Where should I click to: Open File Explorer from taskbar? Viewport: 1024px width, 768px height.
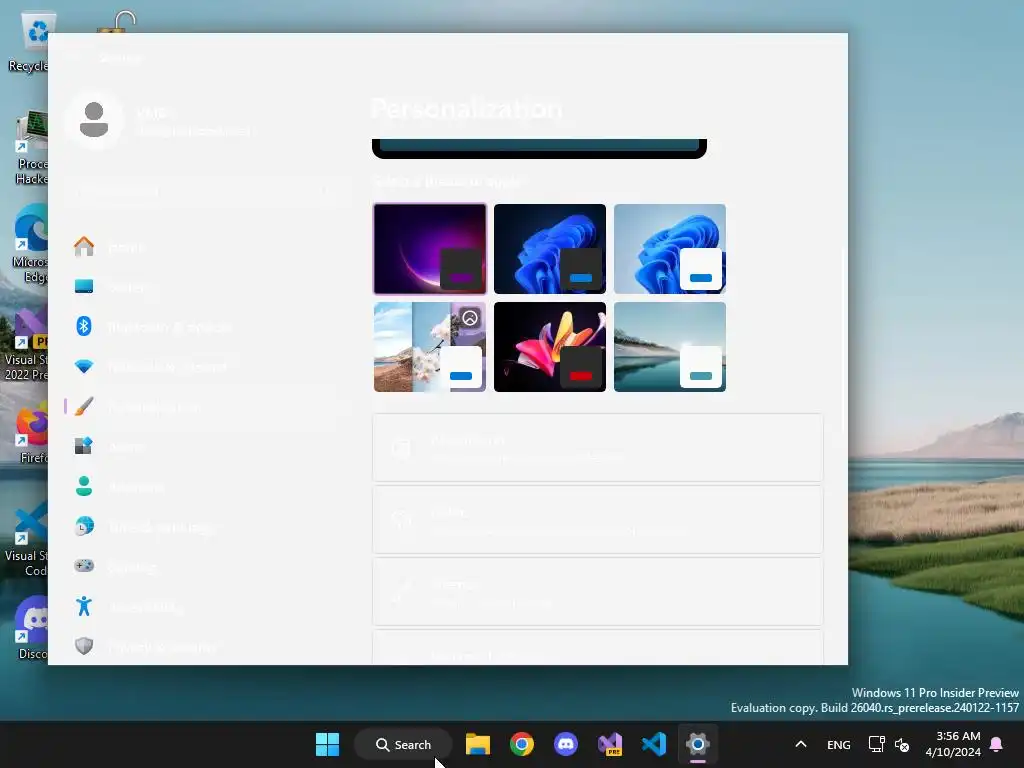(x=477, y=744)
